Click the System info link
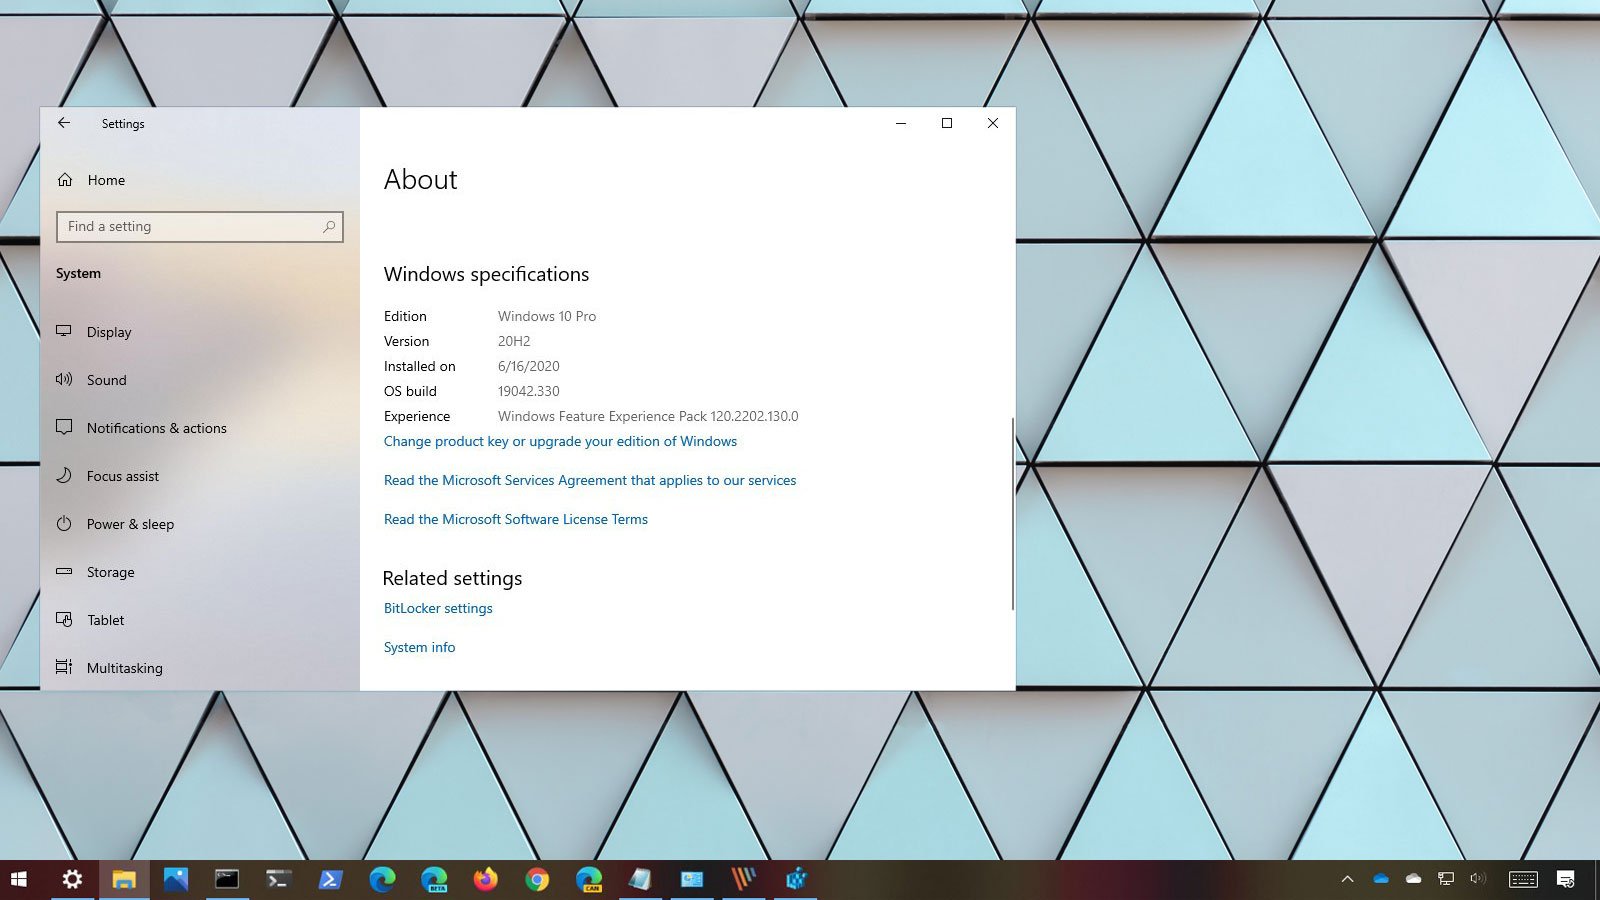Viewport: 1600px width, 900px height. (419, 647)
